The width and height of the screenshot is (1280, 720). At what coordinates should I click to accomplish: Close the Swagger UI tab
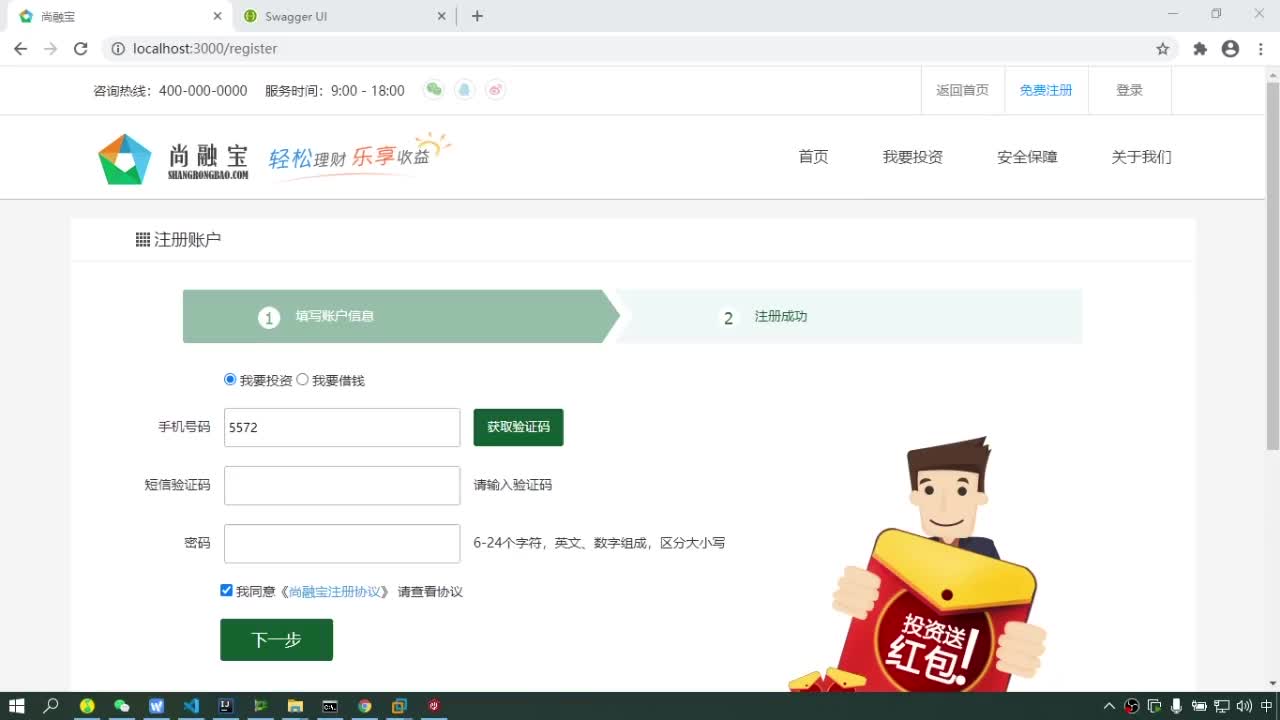[x=442, y=16]
